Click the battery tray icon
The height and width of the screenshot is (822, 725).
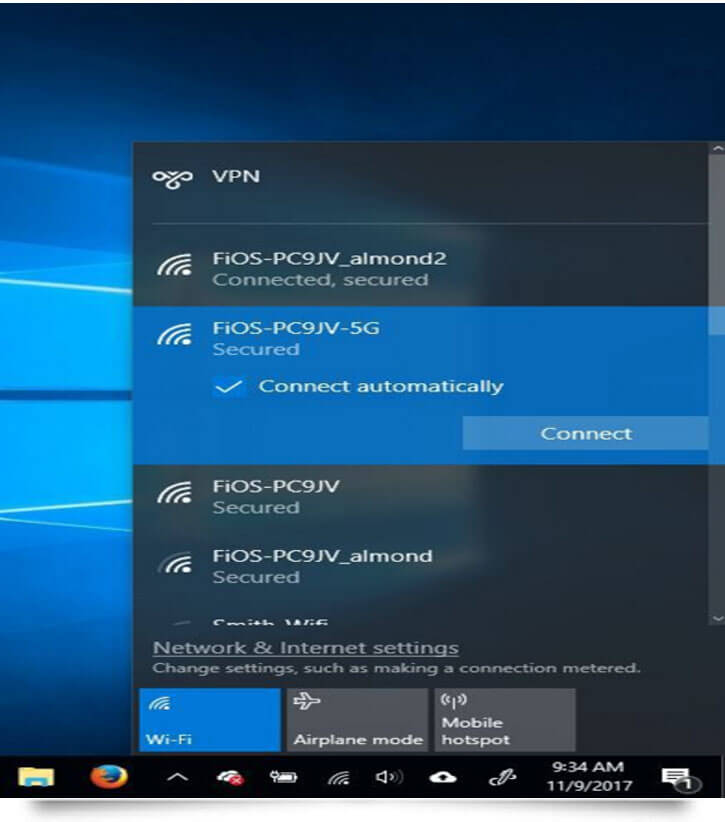point(284,777)
